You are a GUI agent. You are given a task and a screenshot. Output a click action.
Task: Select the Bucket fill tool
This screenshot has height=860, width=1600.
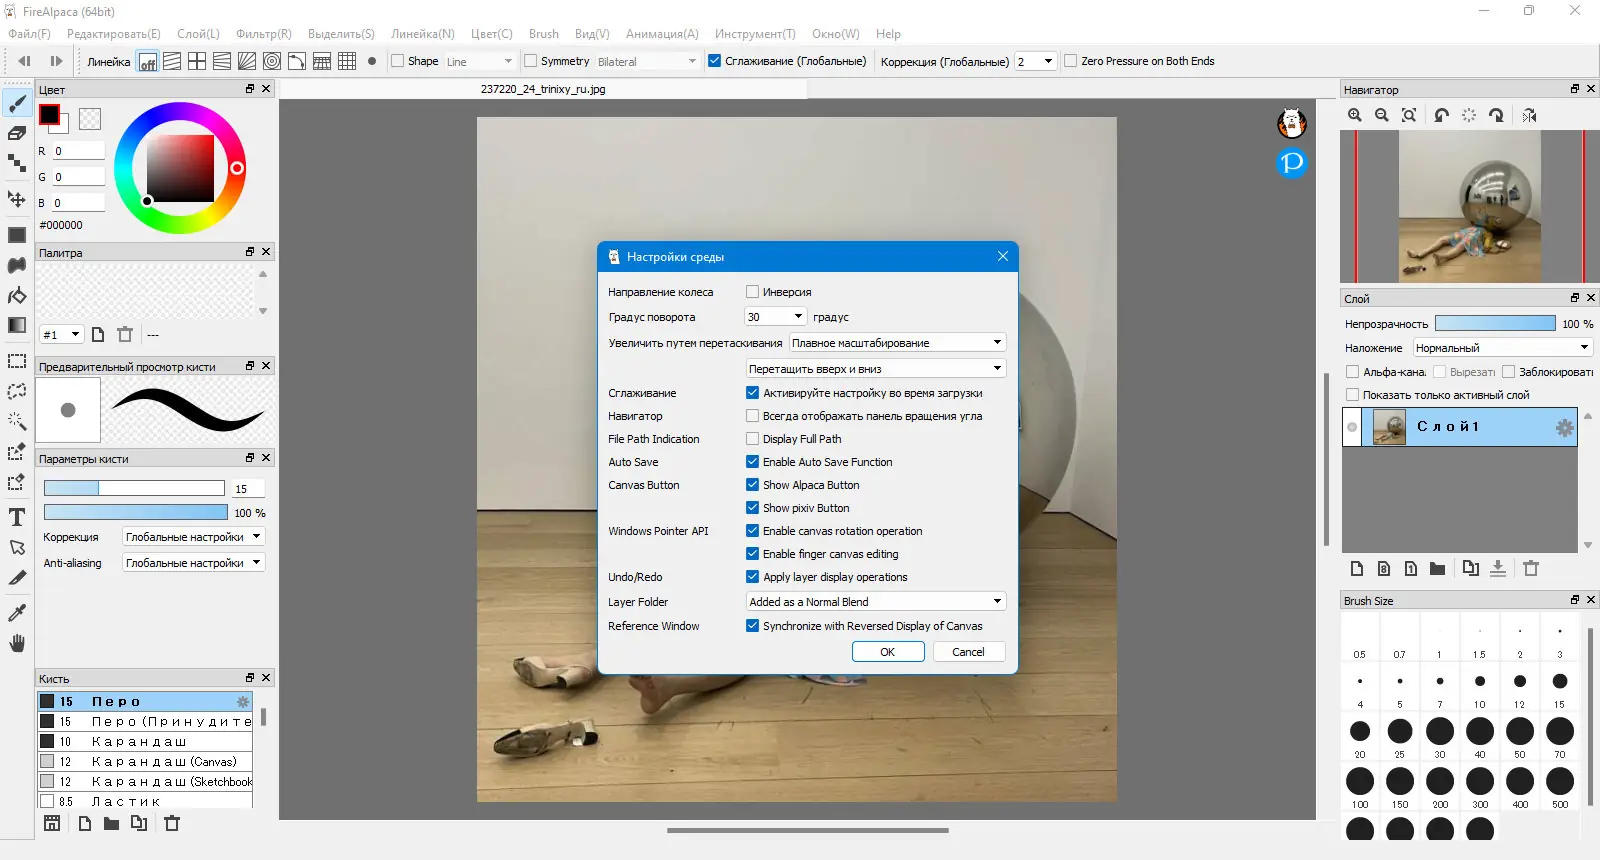pos(17,295)
